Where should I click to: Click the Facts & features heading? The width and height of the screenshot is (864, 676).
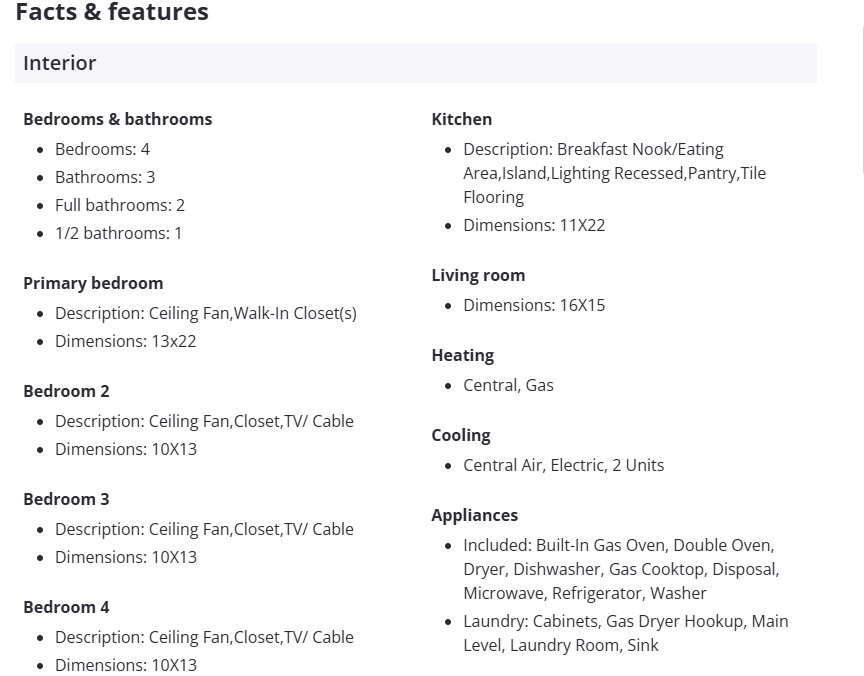(112, 13)
